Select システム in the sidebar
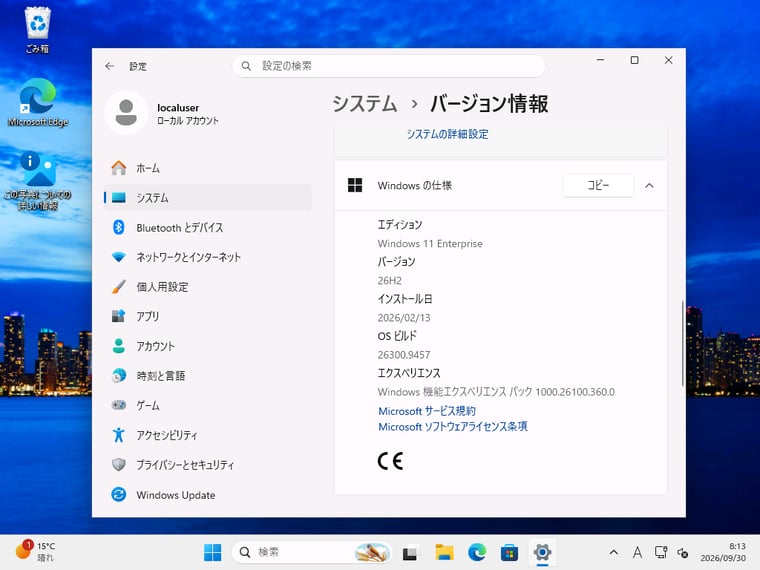This screenshot has width=760, height=570. (x=208, y=198)
